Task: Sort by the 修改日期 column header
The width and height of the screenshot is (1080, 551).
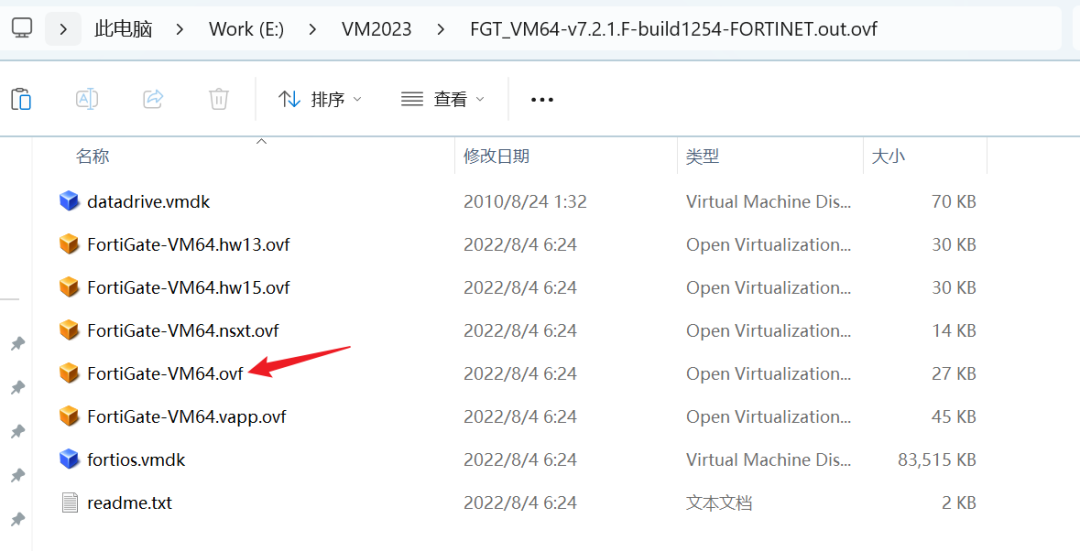Action: [497, 156]
